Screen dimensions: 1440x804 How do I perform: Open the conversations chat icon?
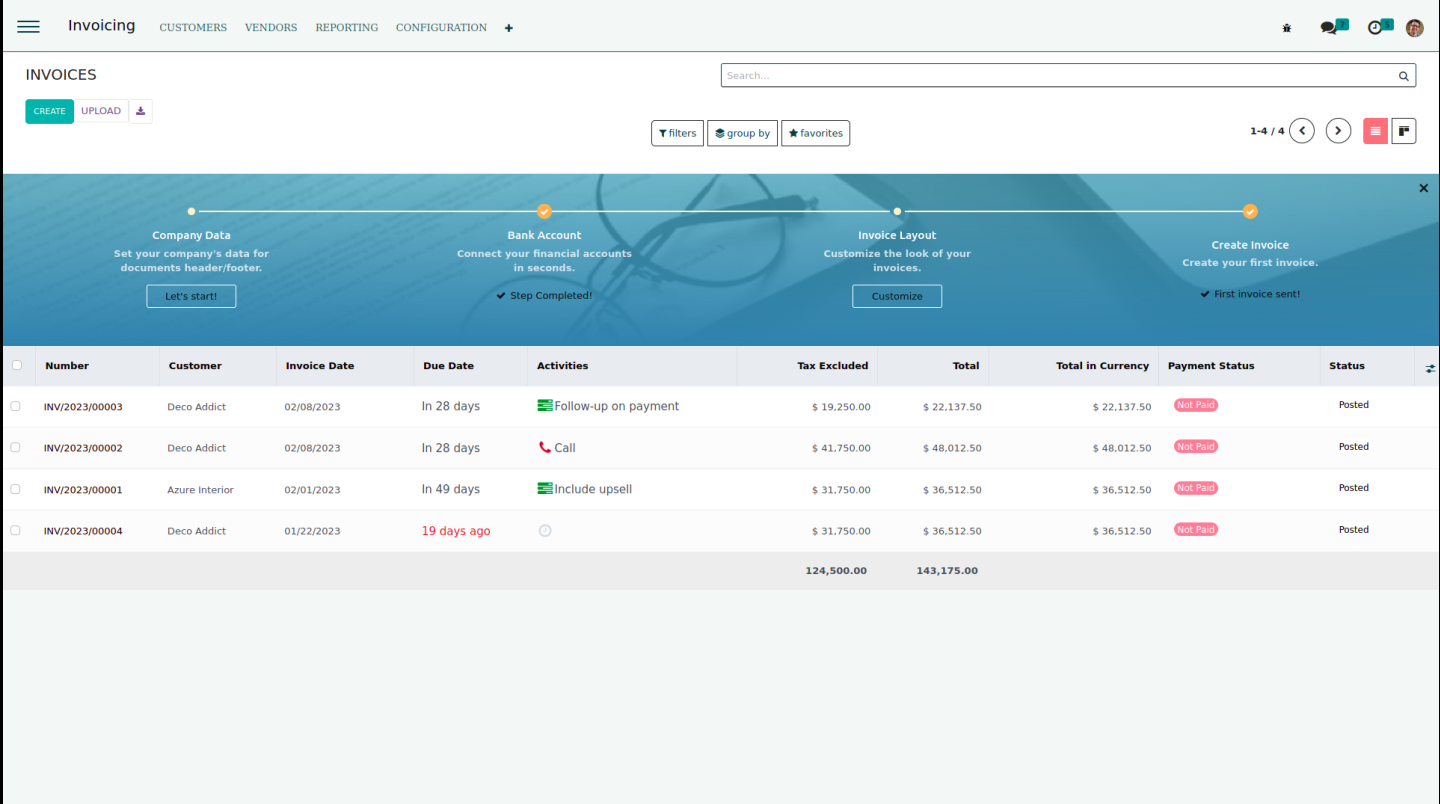click(x=1329, y=28)
